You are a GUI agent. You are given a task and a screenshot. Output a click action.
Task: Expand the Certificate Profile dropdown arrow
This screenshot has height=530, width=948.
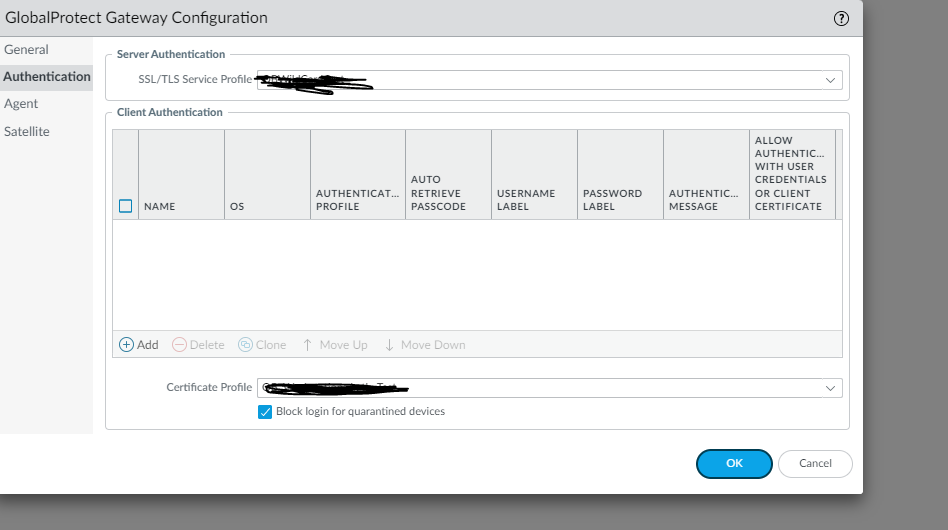tap(830, 388)
